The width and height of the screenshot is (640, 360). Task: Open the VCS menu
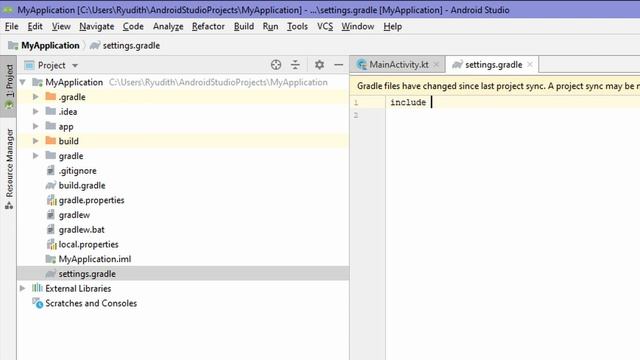pos(325,27)
